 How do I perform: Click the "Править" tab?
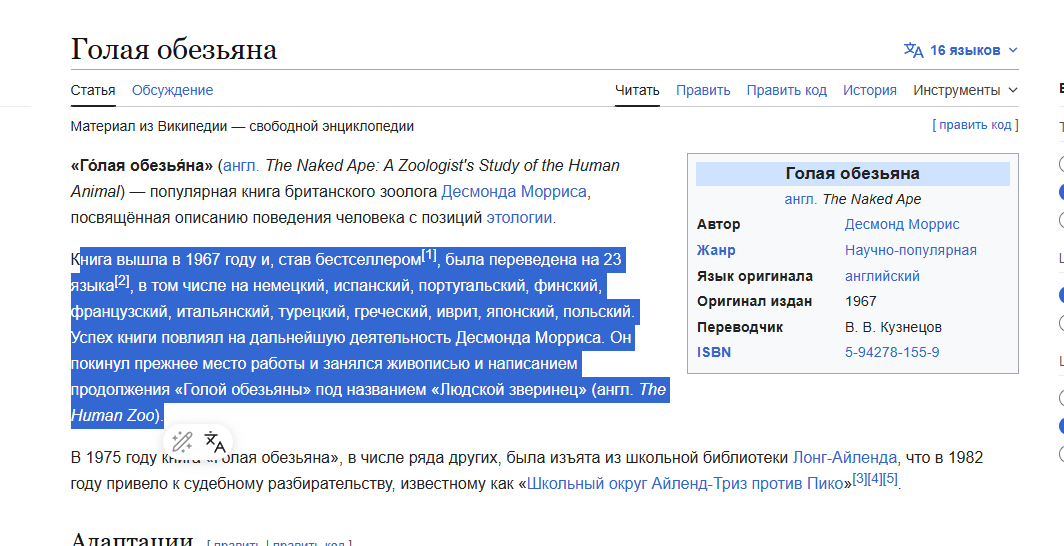(x=703, y=90)
